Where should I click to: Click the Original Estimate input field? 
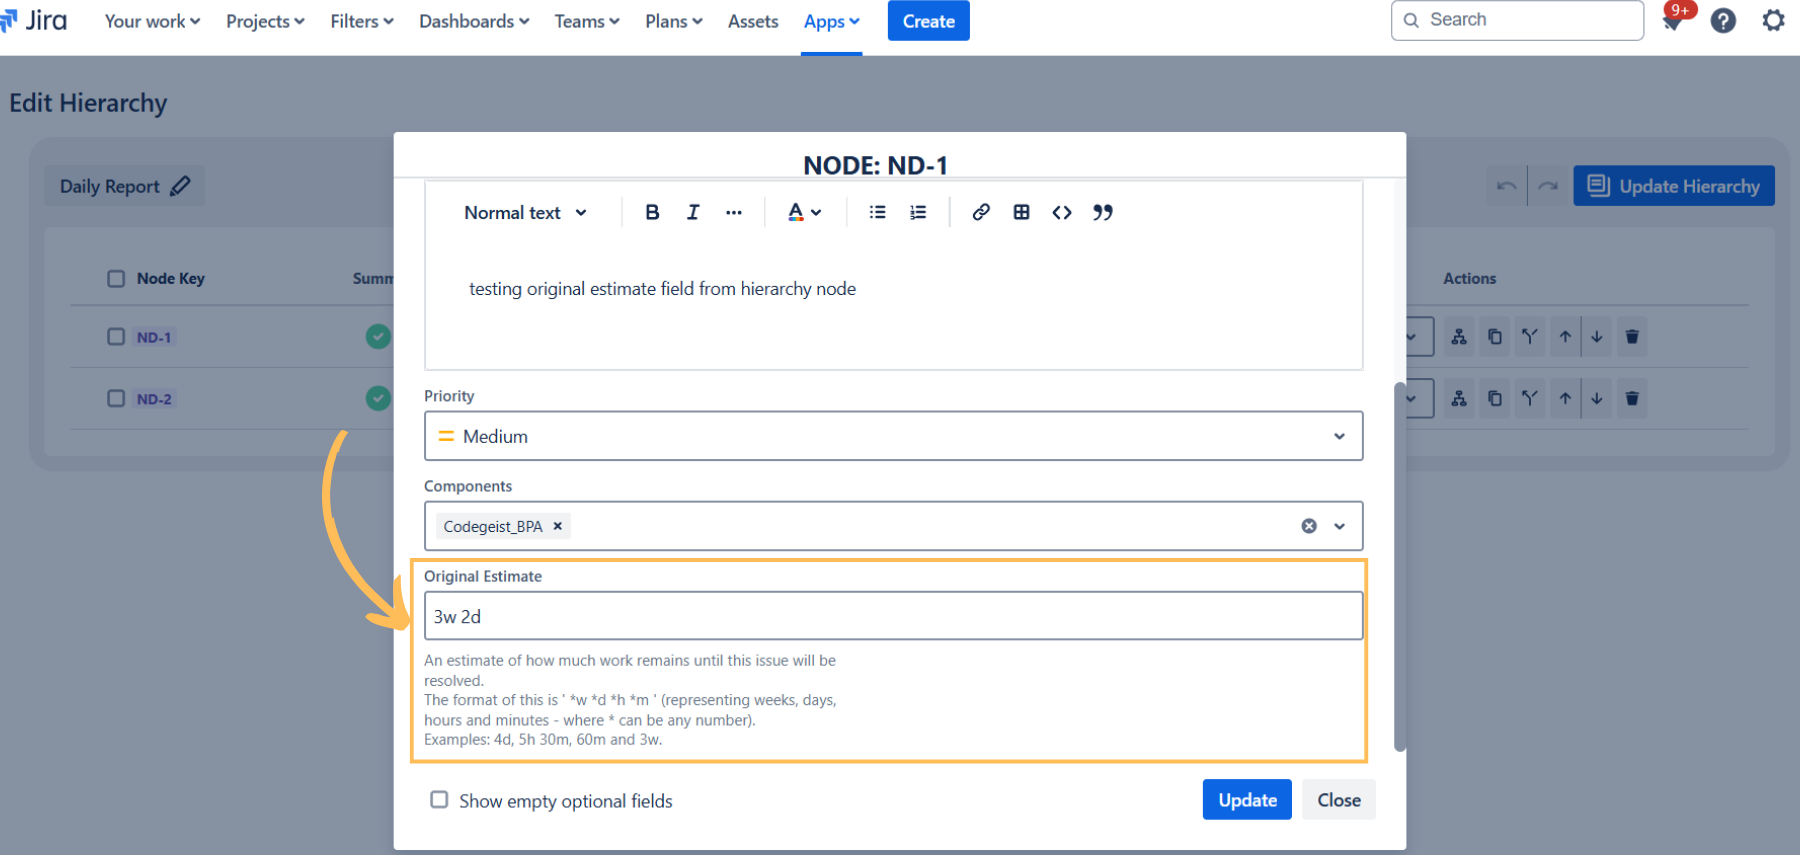(892, 616)
